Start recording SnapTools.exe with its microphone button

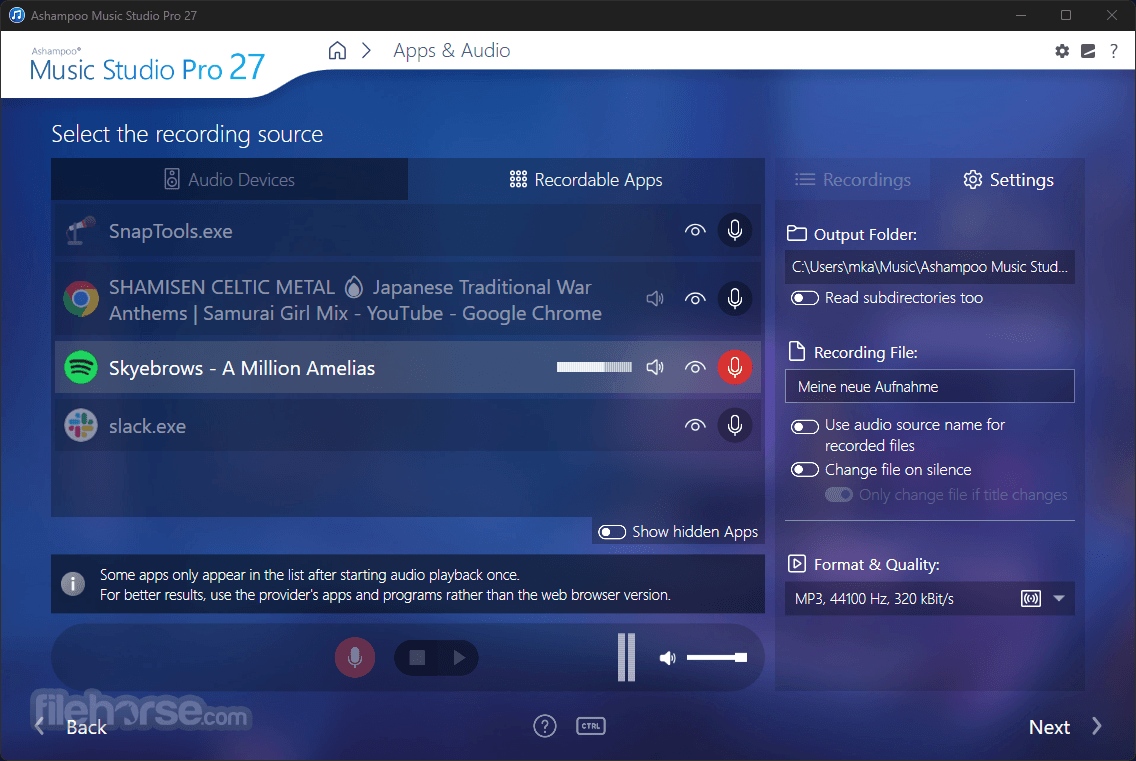pyautogui.click(x=735, y=230)
